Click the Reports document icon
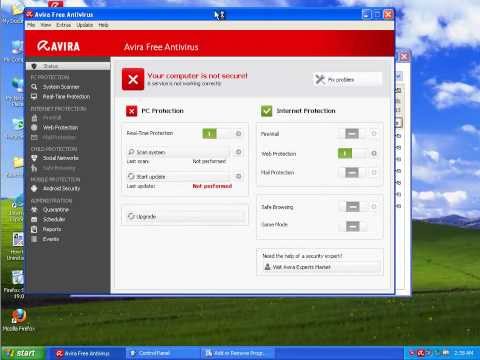This screenshot has height=360, width=480. click(x=34, y=229)
